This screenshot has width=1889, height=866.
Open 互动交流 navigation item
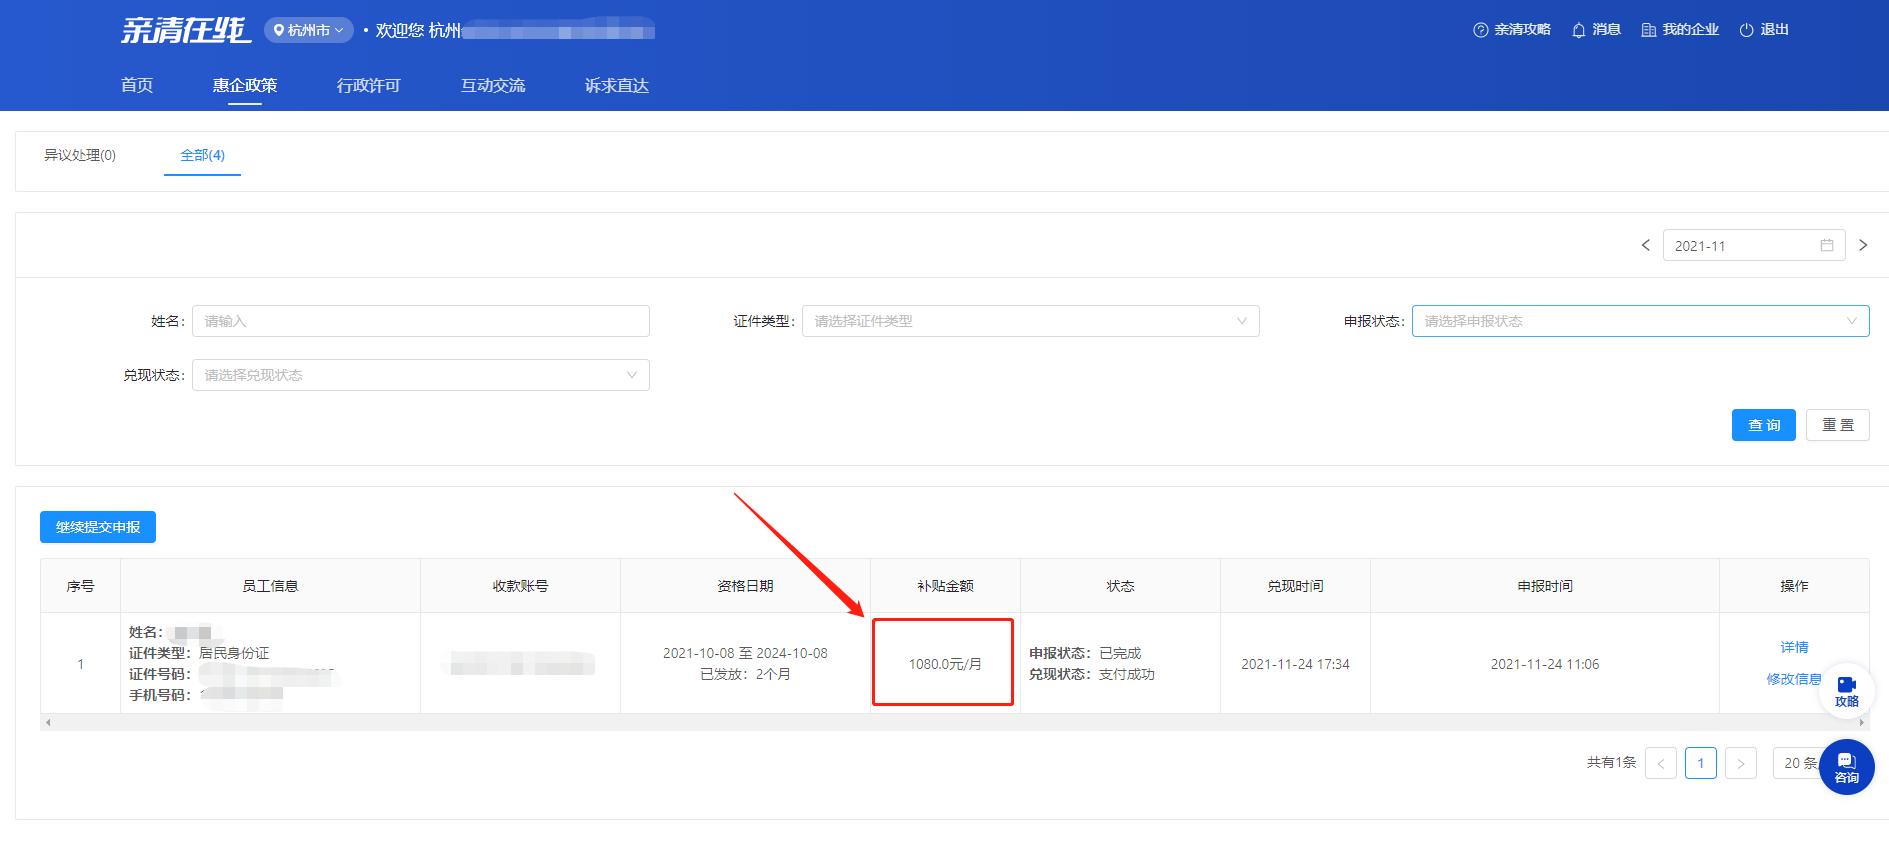pos(493,85)
